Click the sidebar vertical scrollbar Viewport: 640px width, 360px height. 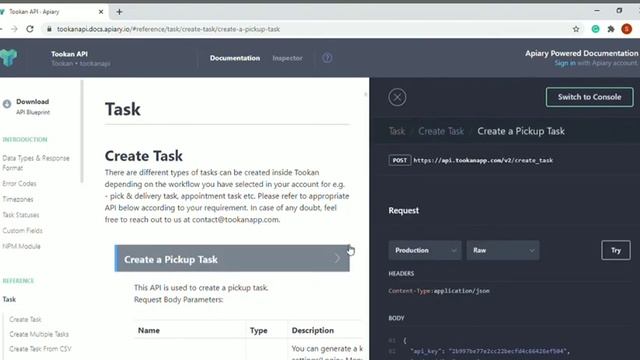click(x=82, y=131)
